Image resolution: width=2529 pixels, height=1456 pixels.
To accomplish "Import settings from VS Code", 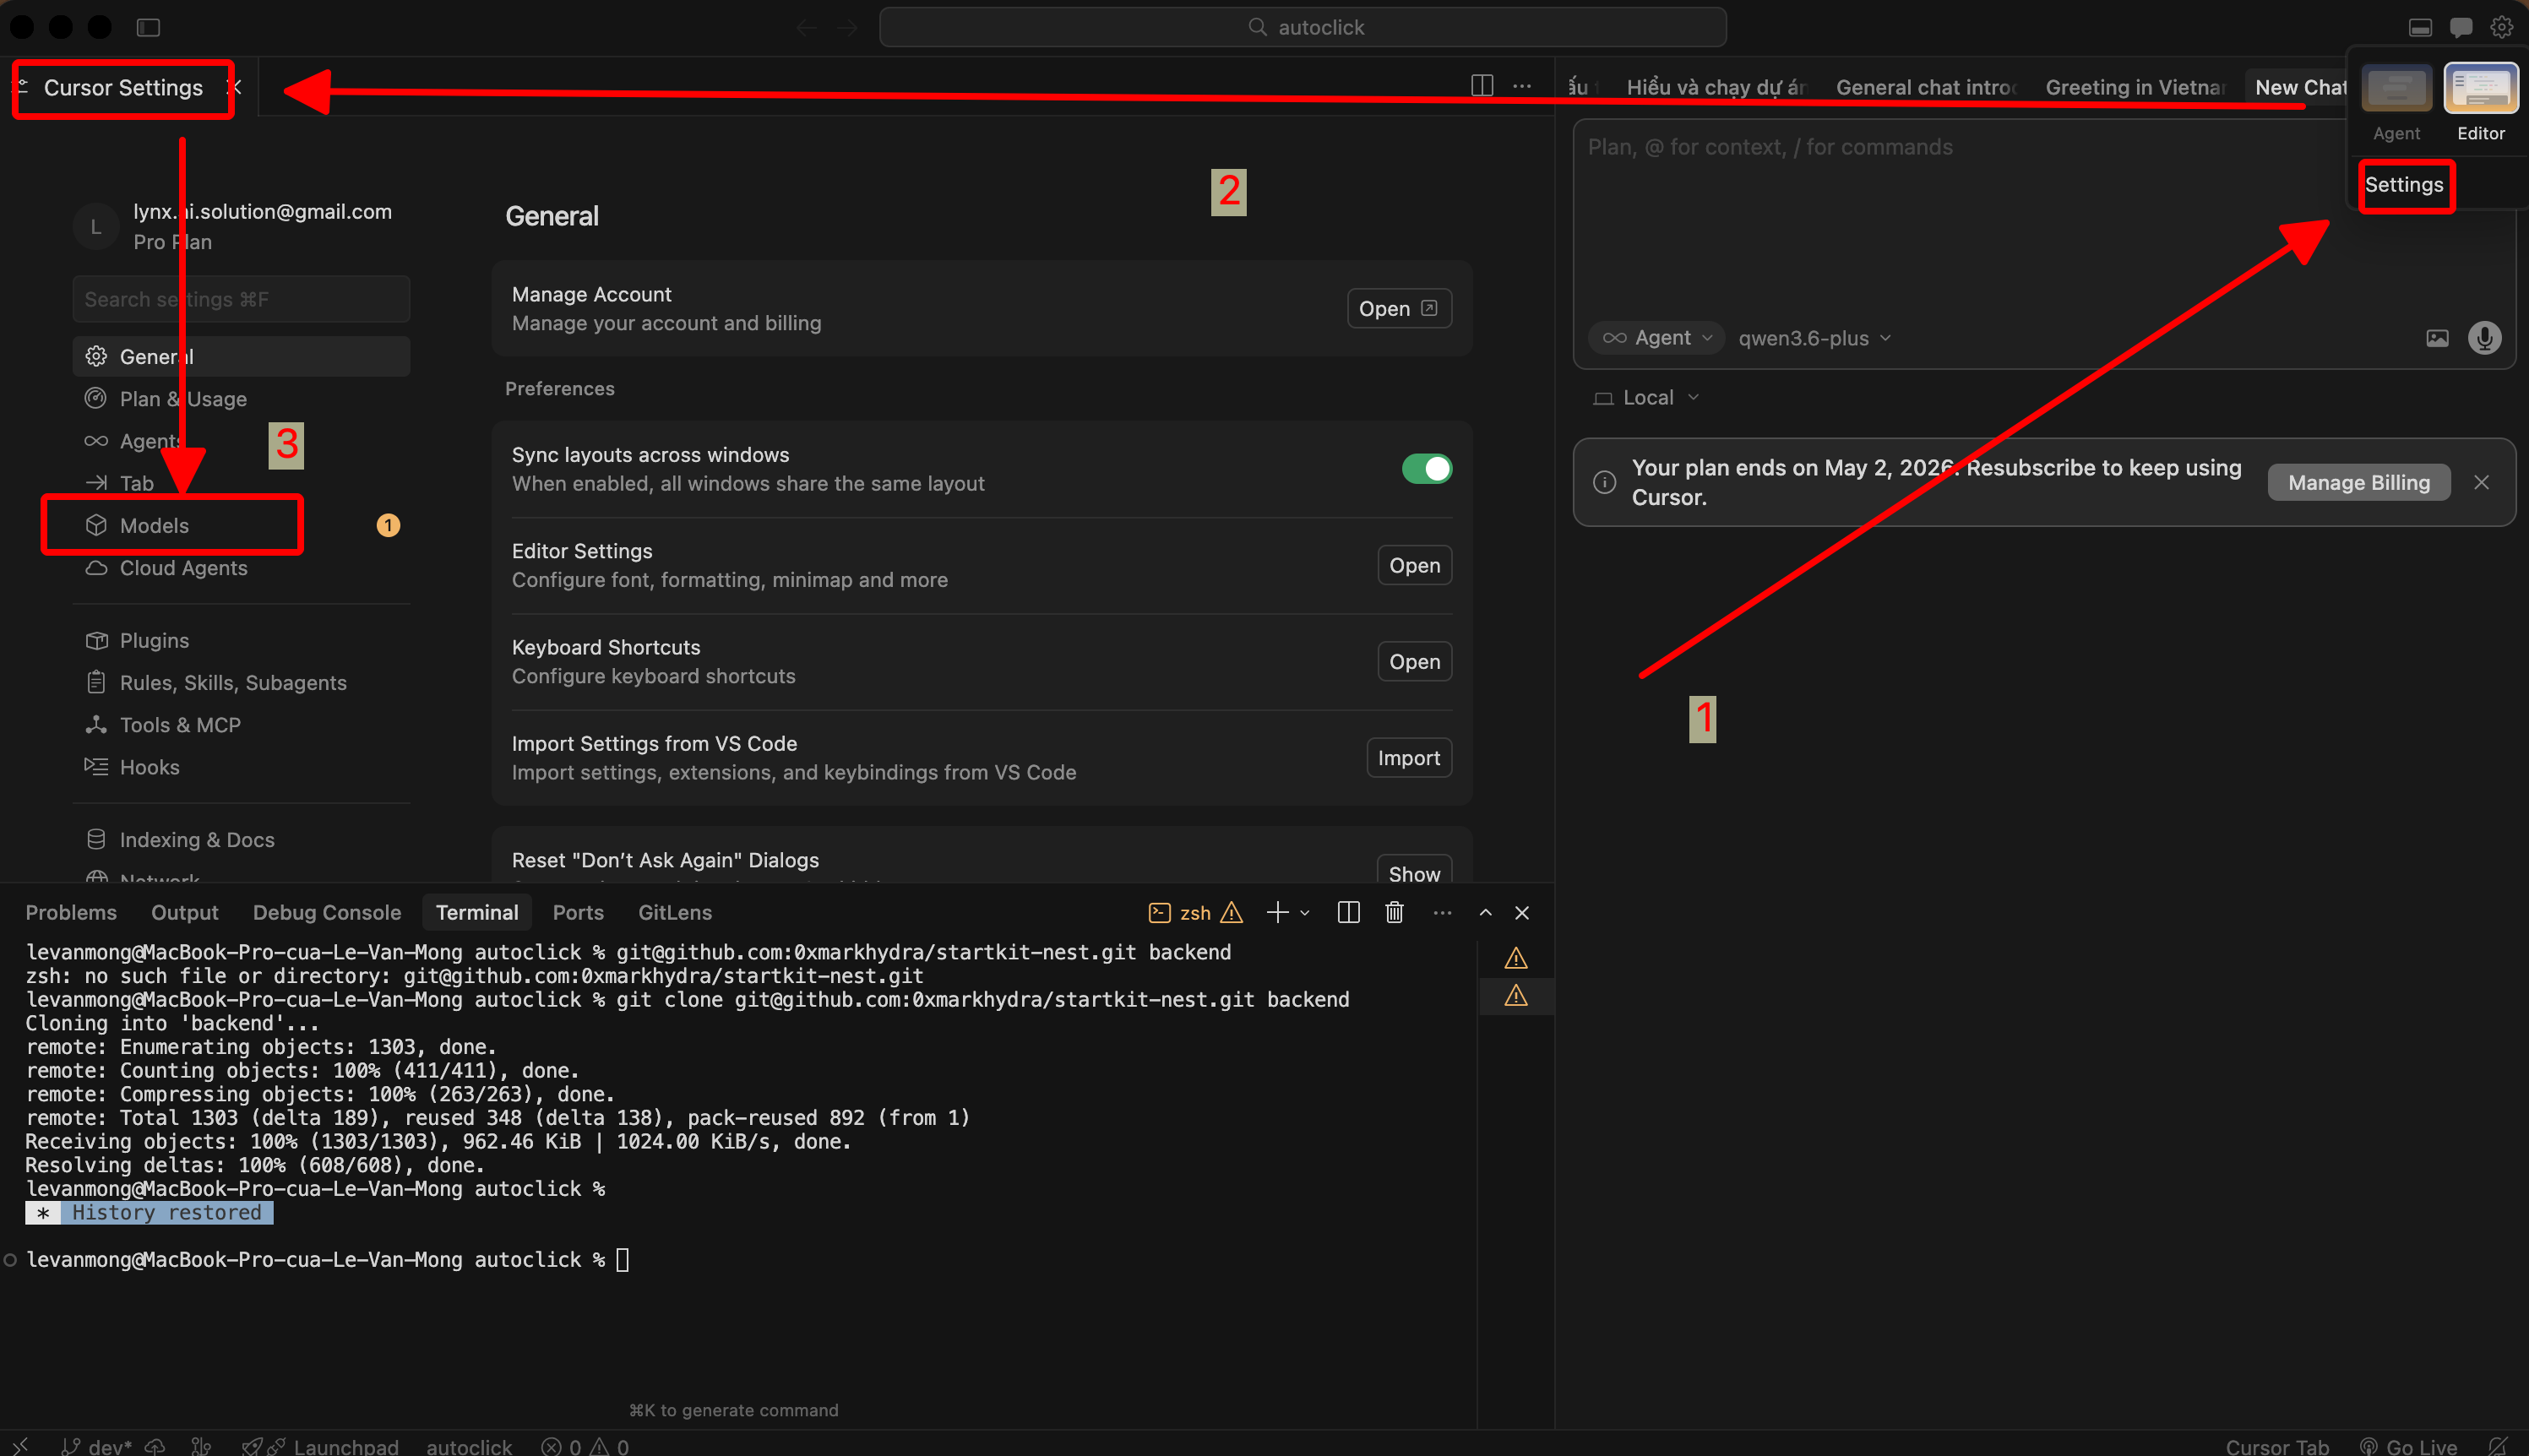I will (x=1408, y=758).
